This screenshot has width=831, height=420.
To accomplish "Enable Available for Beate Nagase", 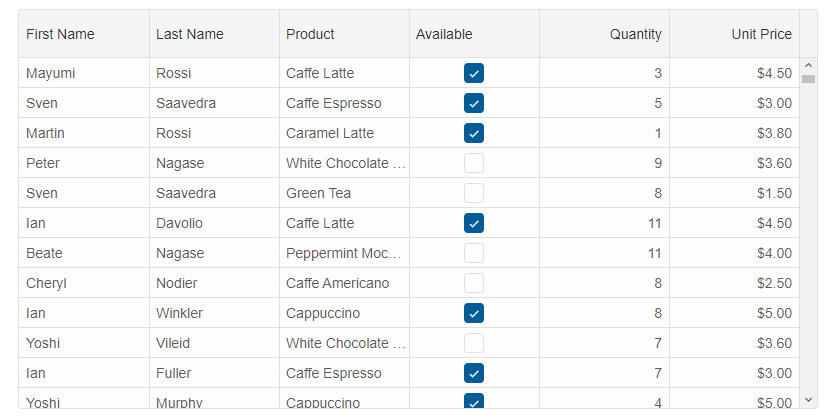I will [x=474, y=253].
